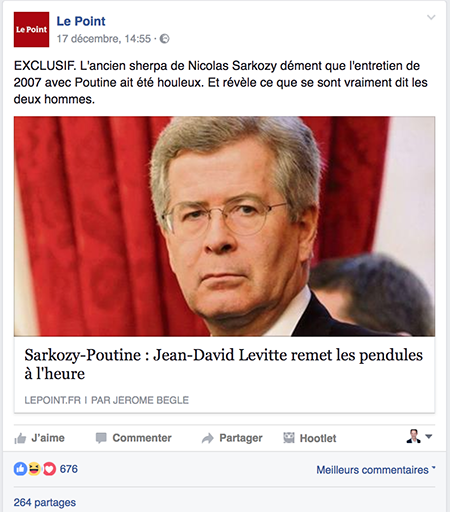Image resolution: width=450 pixels, height=512 pixels.
Task: Open the 676 reactions count
Action: 69,469
